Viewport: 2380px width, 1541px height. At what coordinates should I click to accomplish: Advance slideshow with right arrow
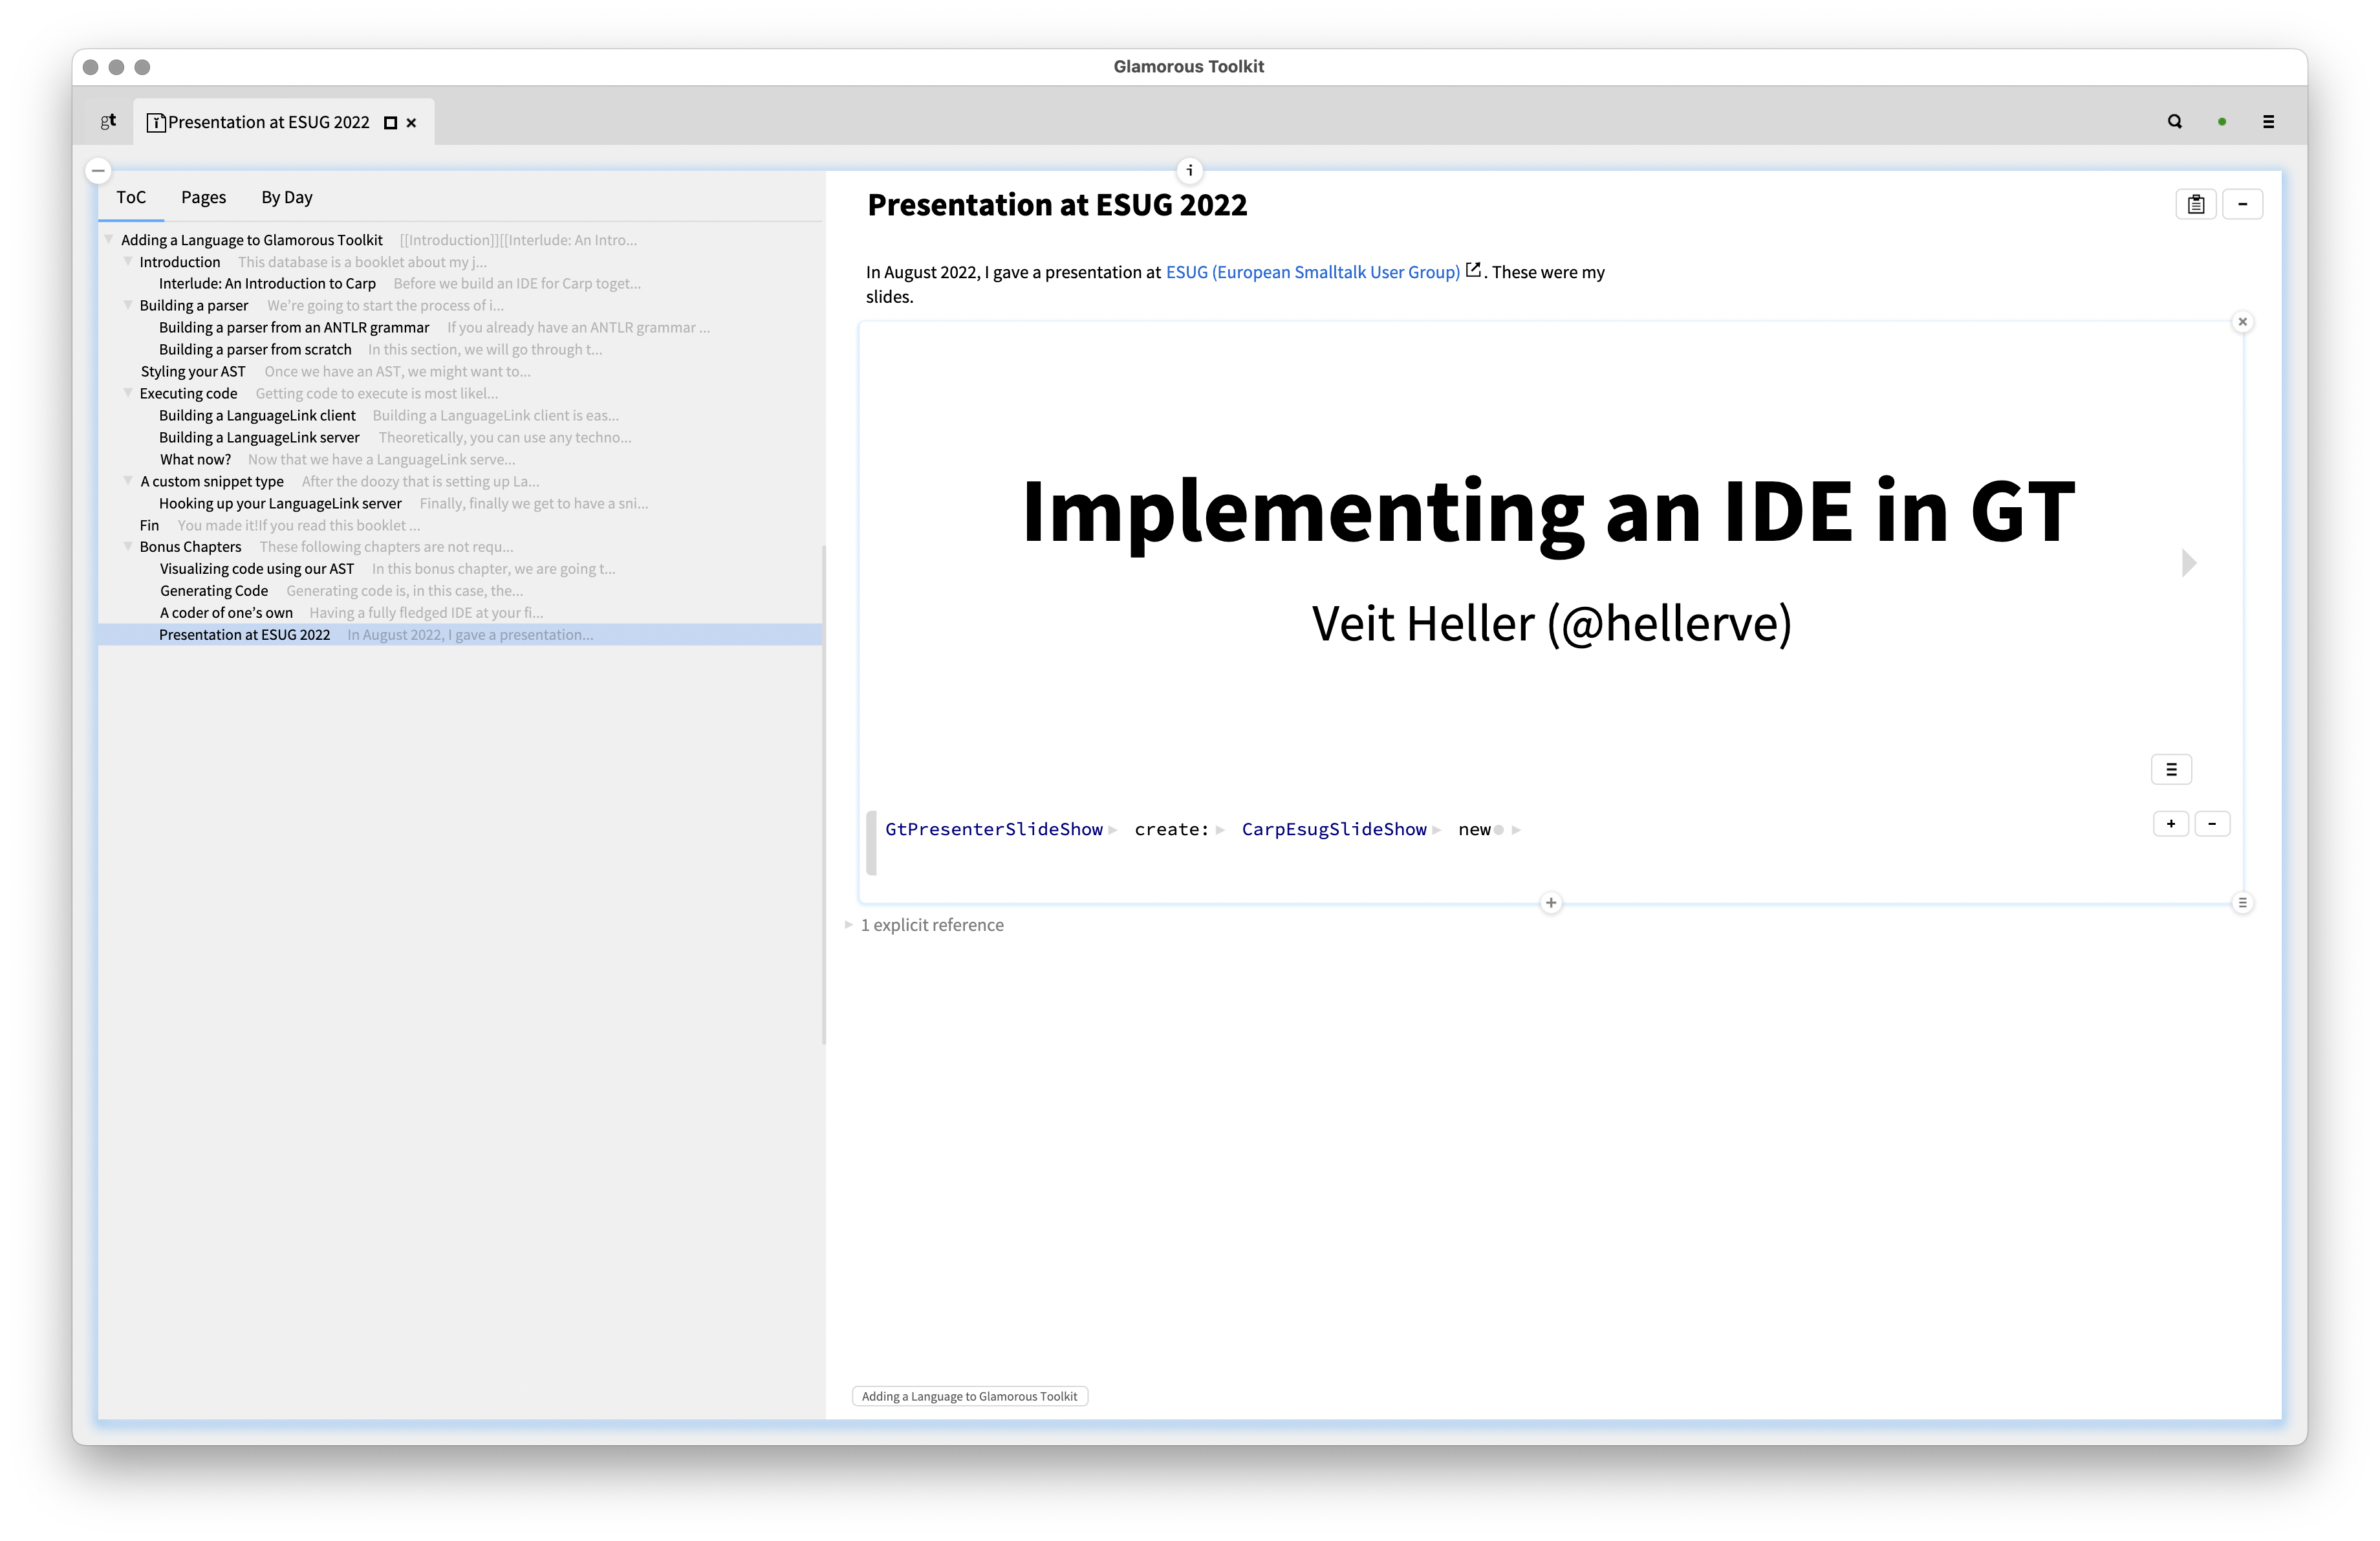(2189, 563)
